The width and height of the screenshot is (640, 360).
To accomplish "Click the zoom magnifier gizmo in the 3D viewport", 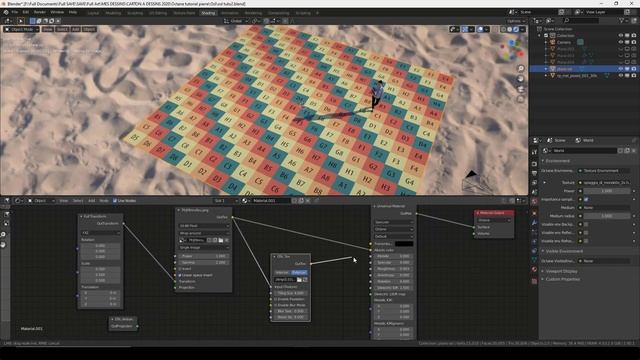I will coord(521,68).
